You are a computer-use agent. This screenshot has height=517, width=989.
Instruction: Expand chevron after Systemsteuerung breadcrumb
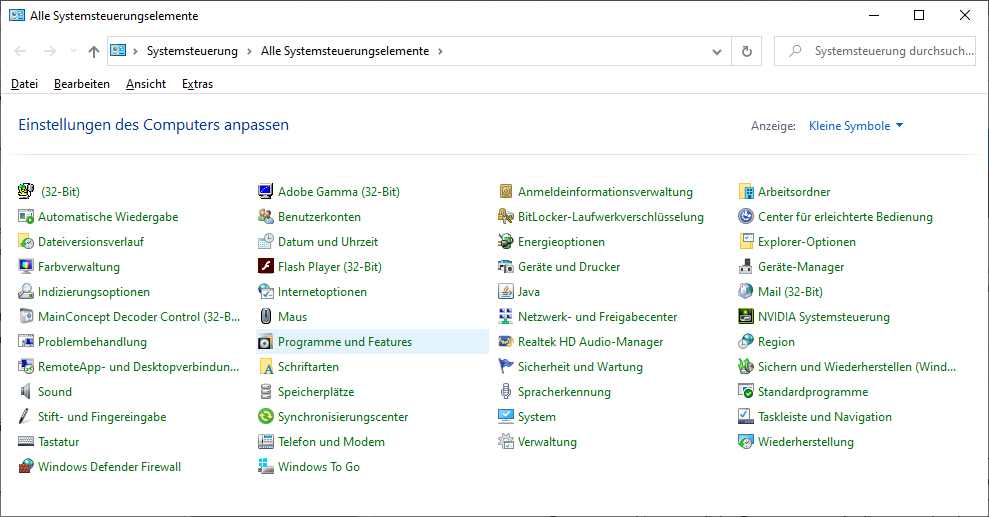pyautogui.click(x=249, y=52)
